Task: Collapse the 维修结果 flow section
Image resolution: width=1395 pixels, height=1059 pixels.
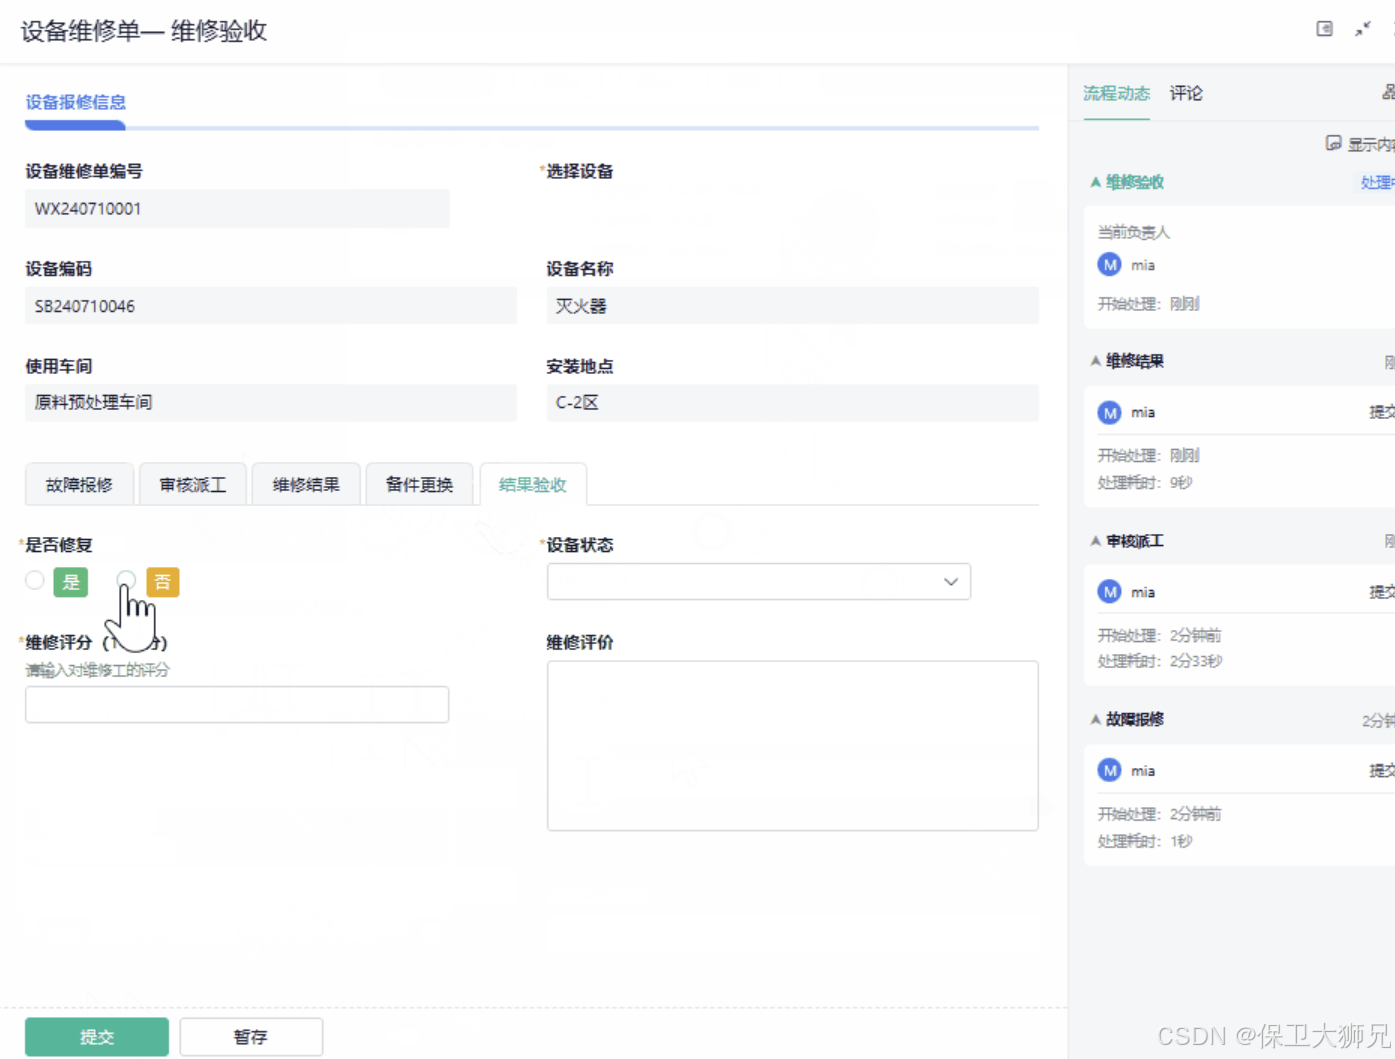Action: click(1096, 361)
